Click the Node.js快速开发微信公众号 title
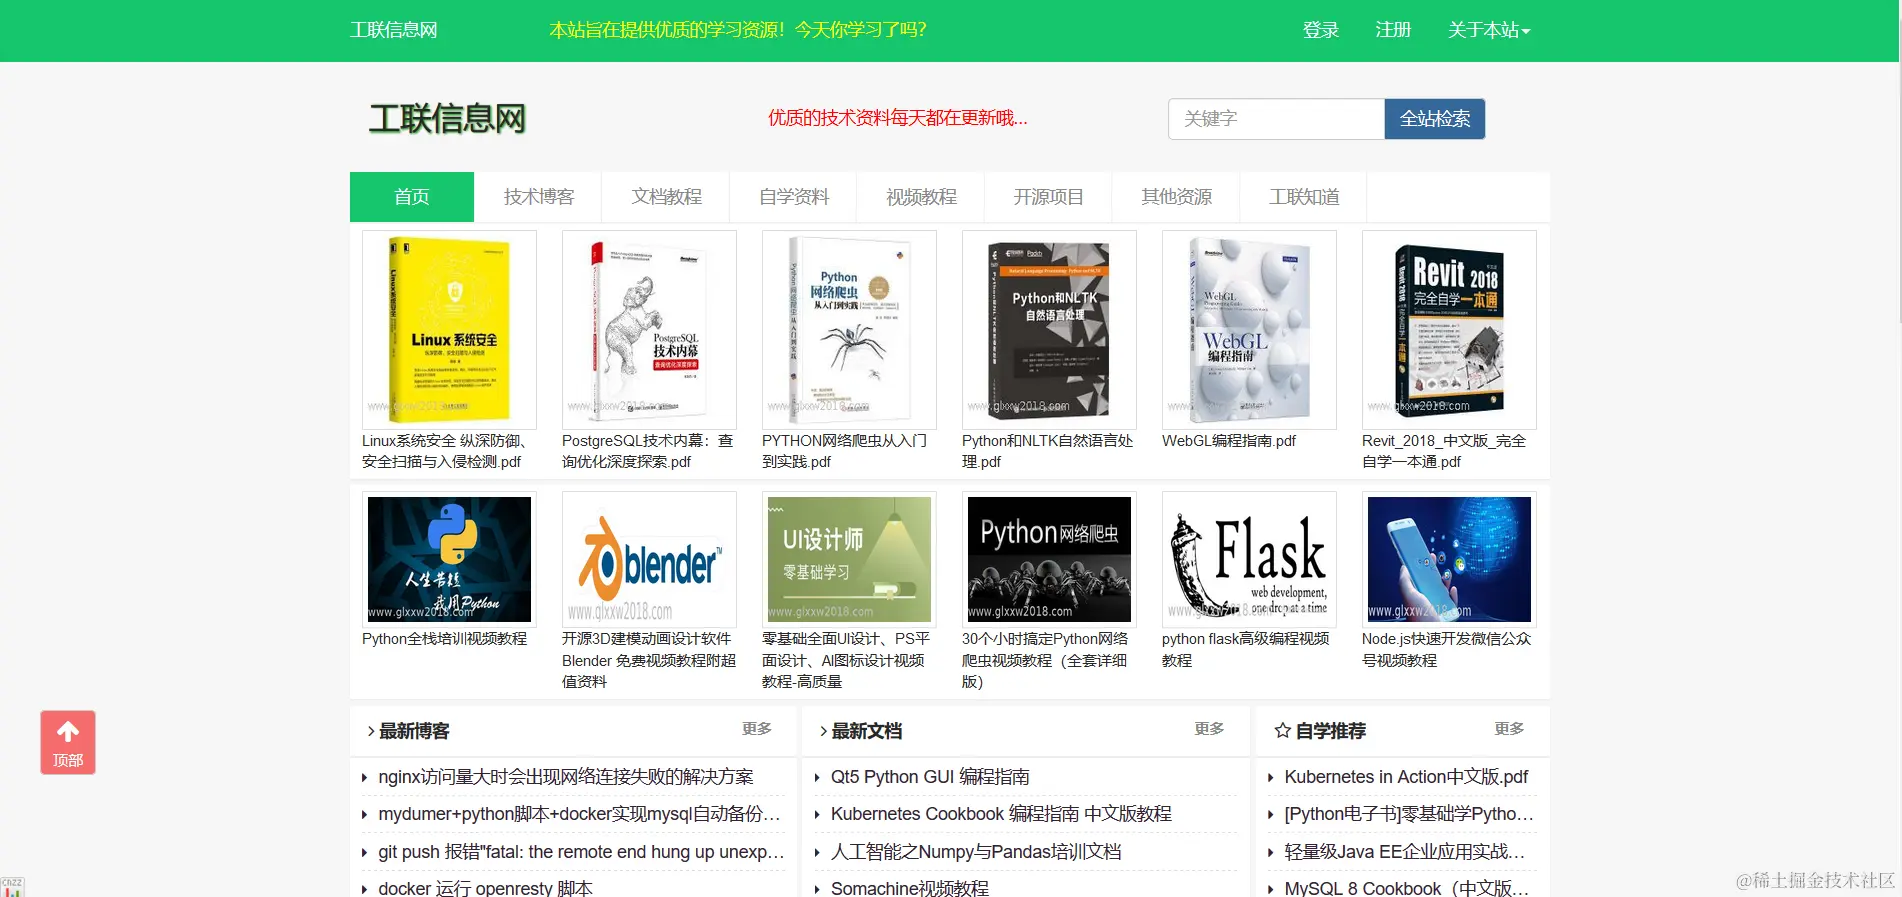 [1447, 650]
